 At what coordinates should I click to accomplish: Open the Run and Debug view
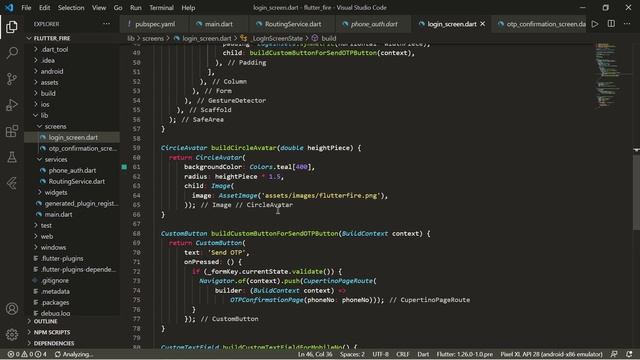pyautogui.click(x=12, y=105)
